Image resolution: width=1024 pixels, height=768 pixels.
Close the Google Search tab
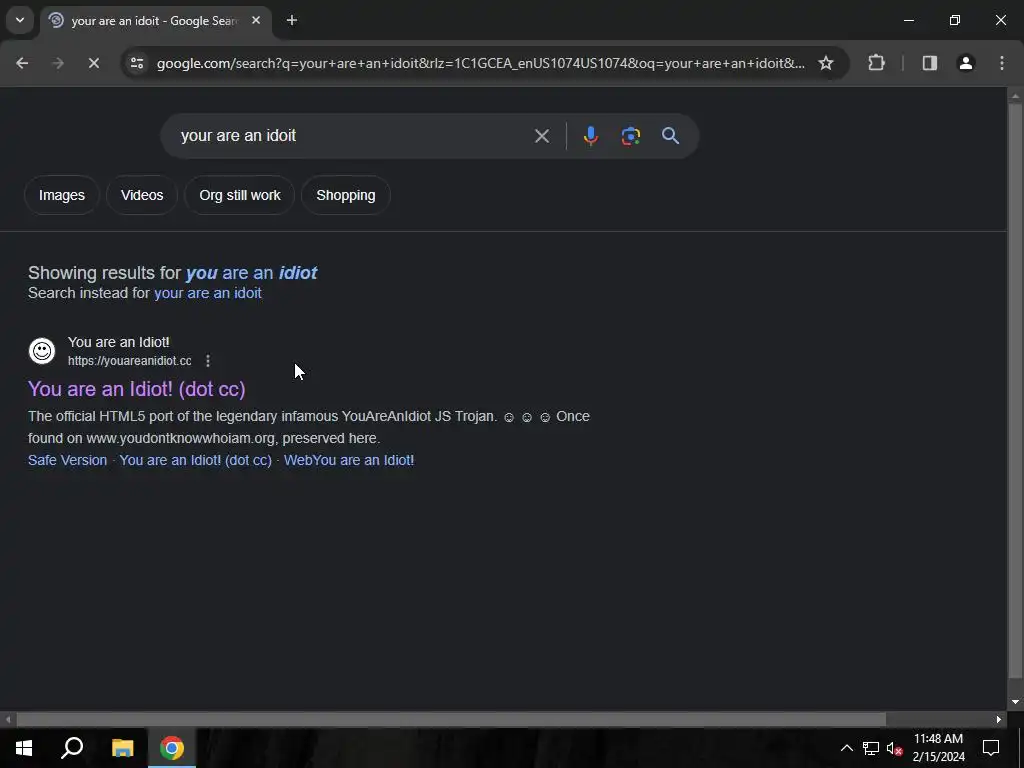256,20
